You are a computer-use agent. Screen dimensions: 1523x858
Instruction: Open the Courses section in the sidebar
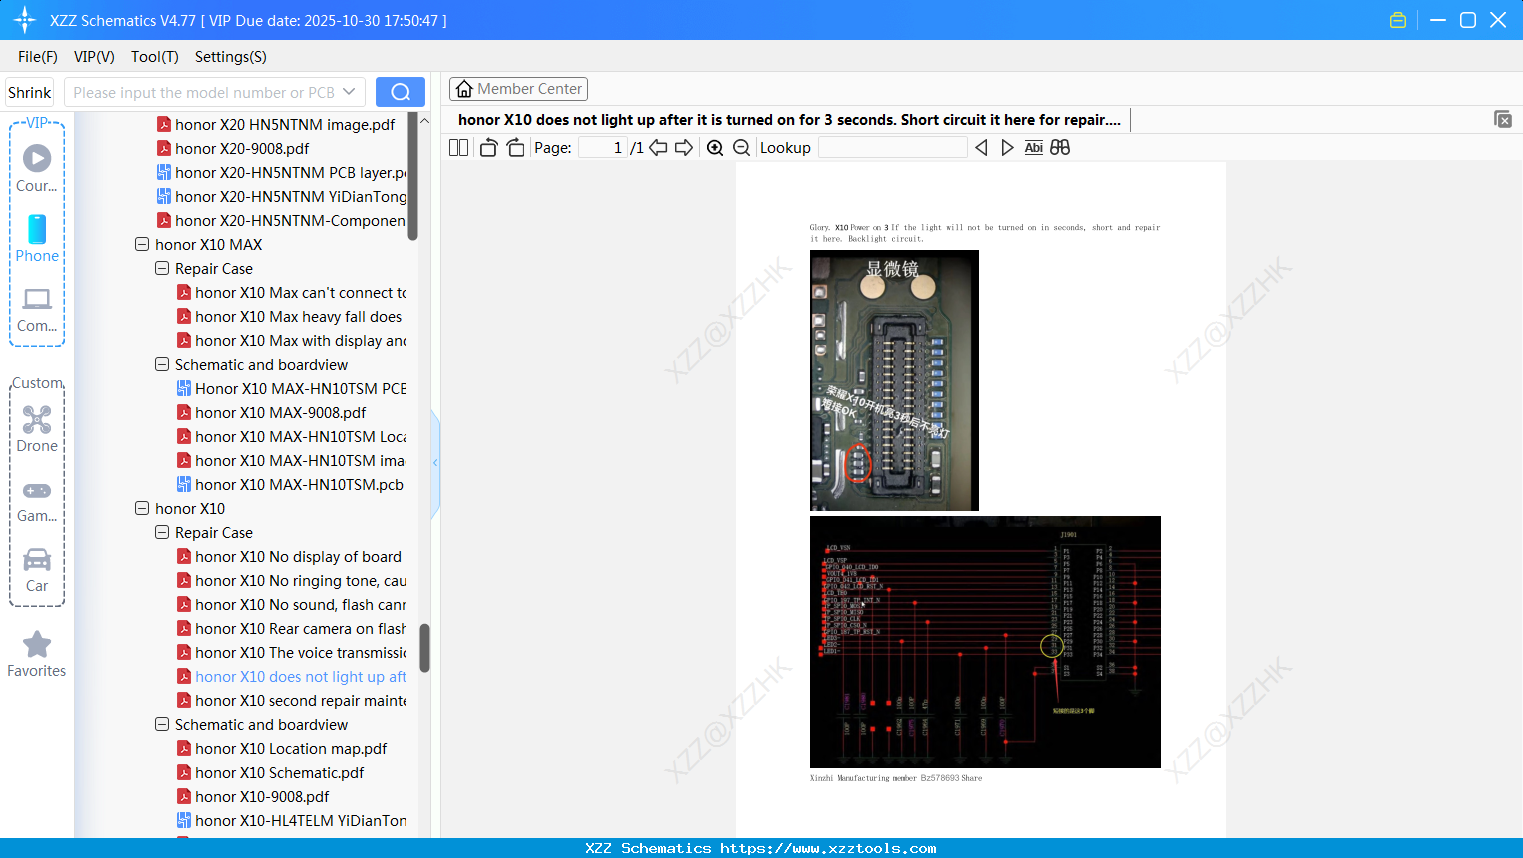(x=37, y=168)
